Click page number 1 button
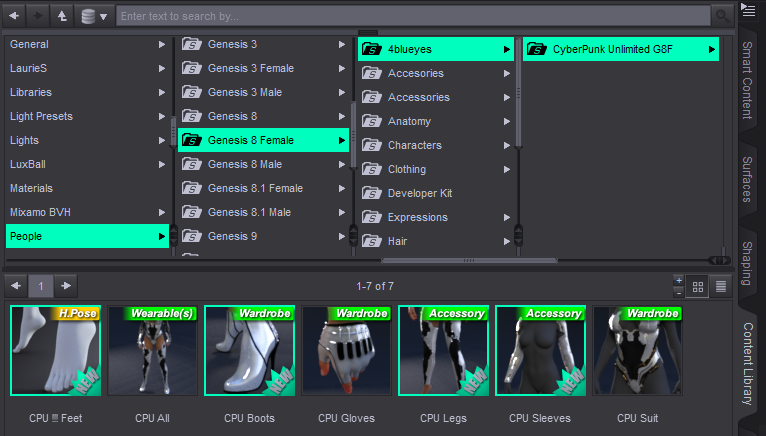This screenshot has width=766, height=436. [41, 286]
